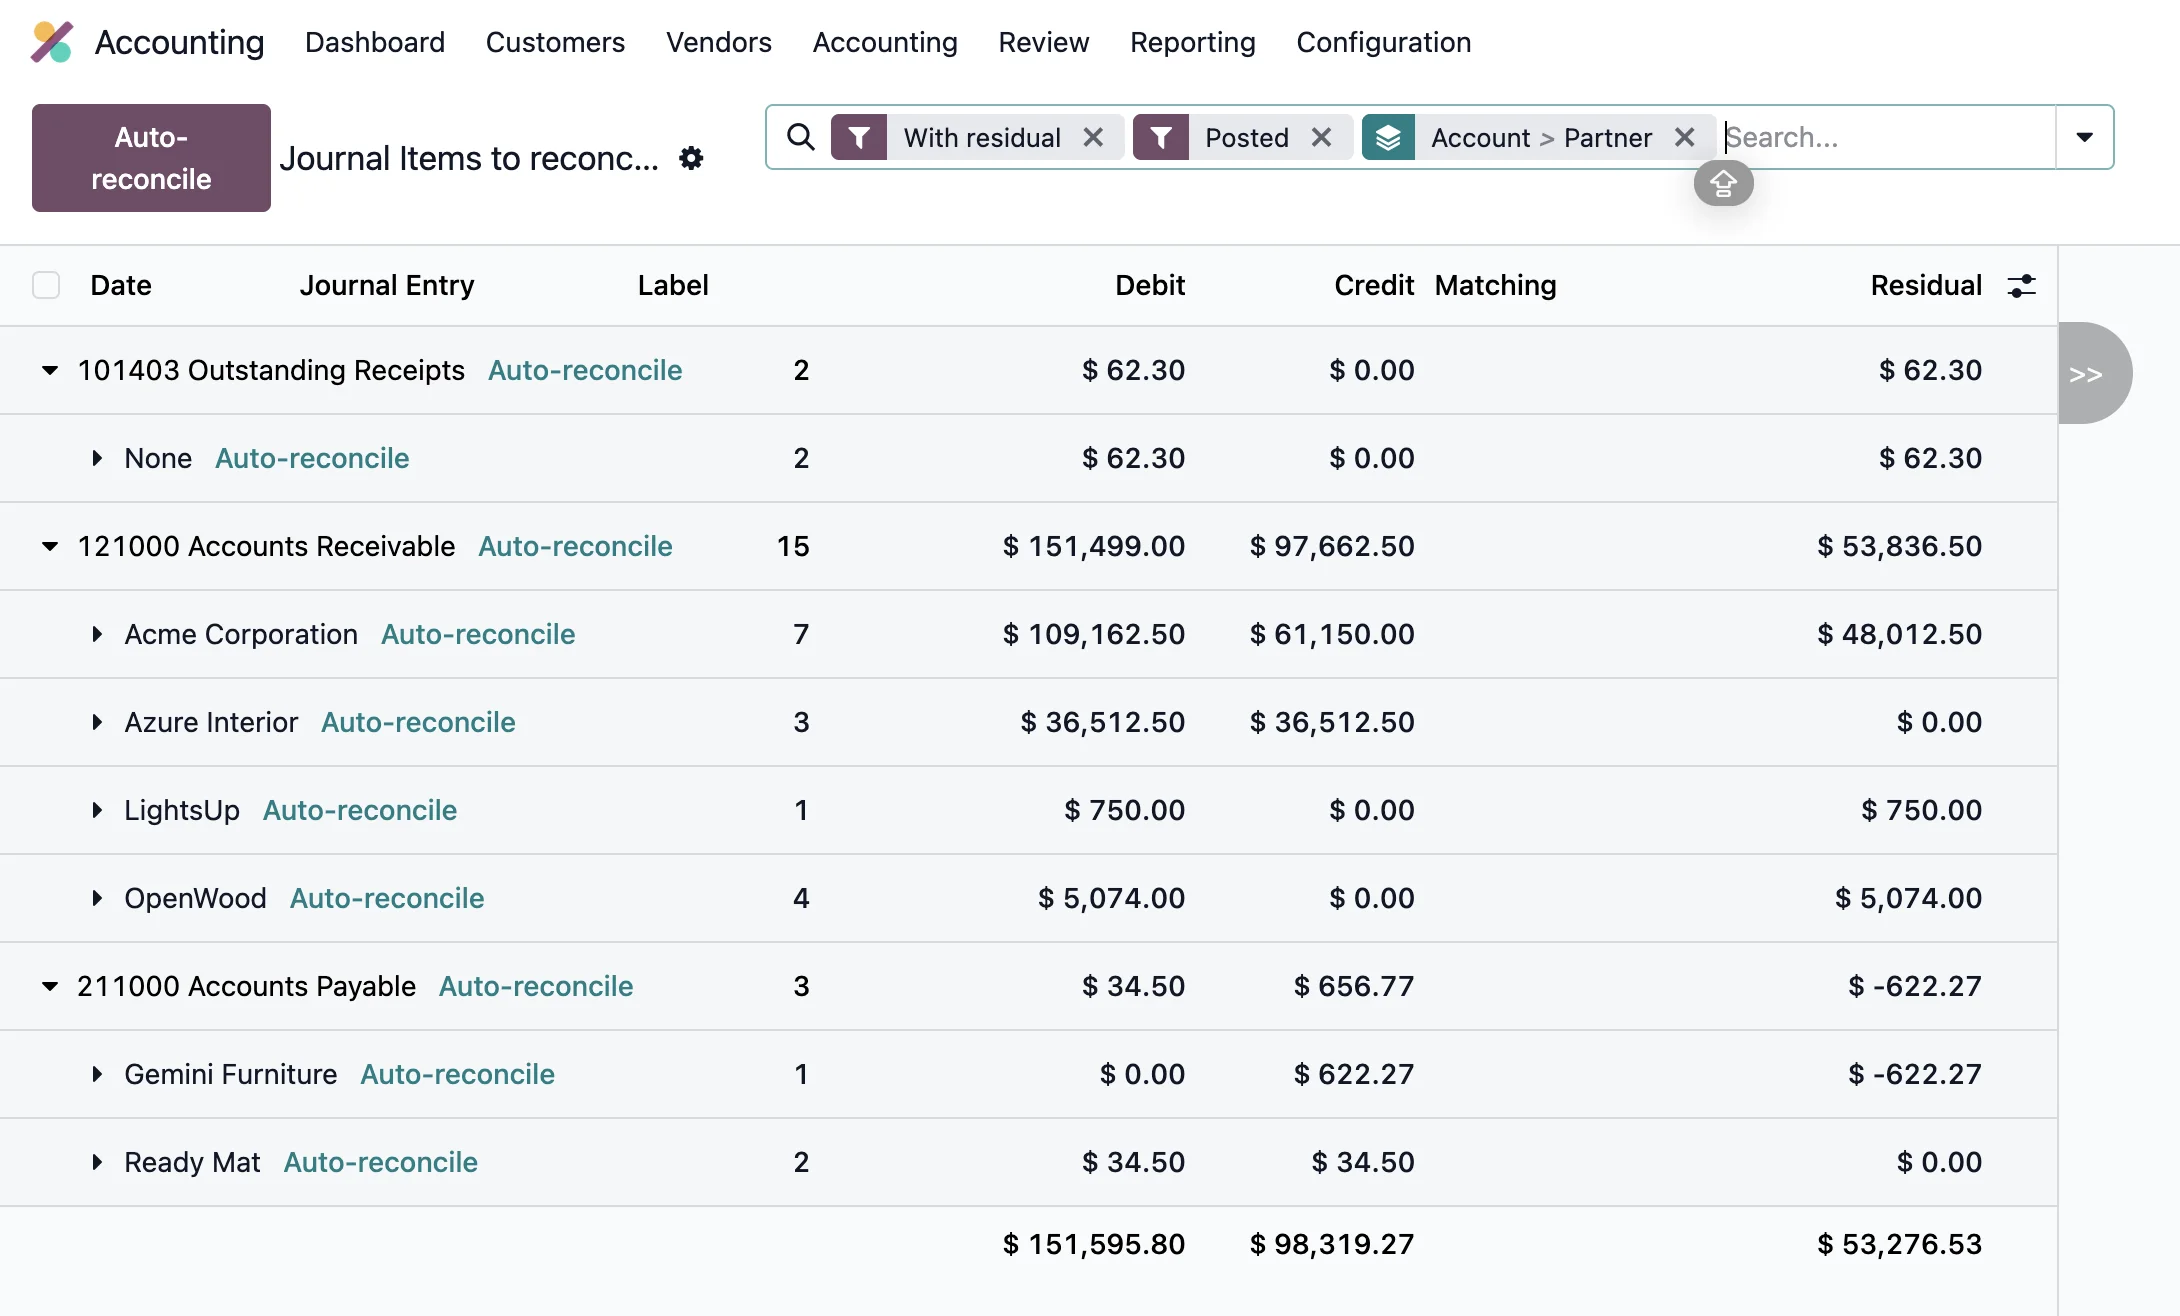This screenshot has height=1316, width=2180.
Task: Sort by the Residual column header
Action: pyautogui.click(x=1926, y=286)
